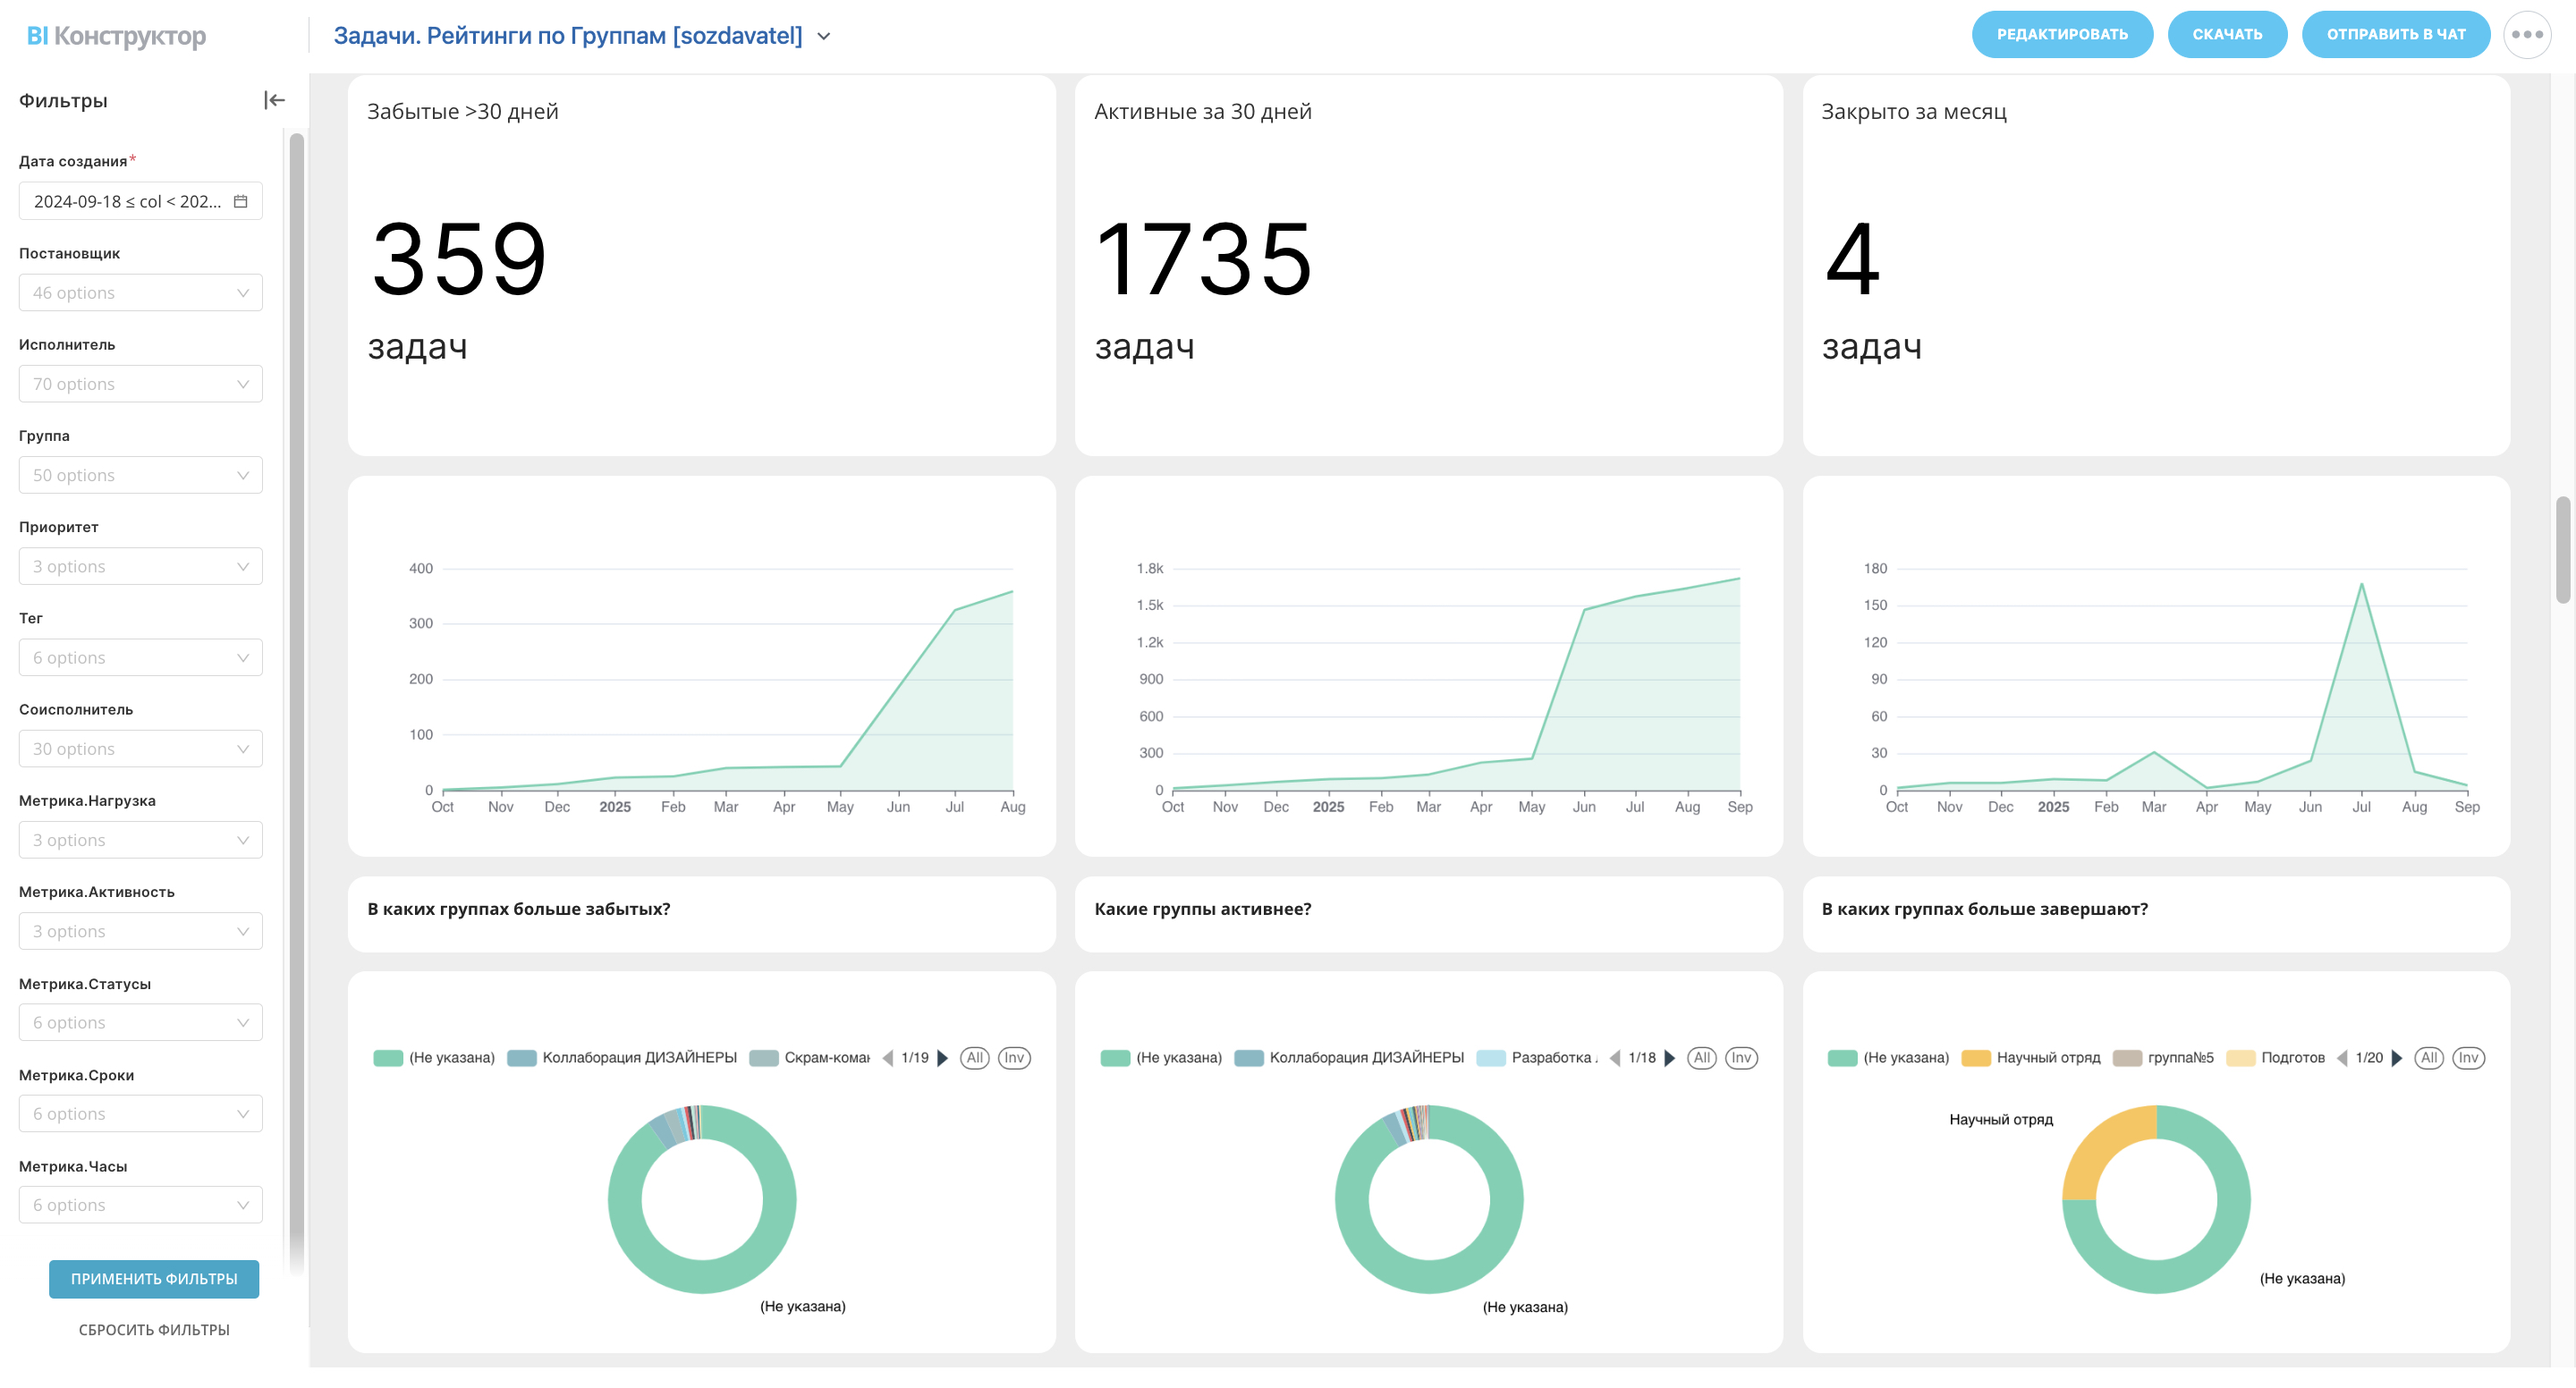Viewport: 2576px width, 1388px height.
Task: Click СБРОСИТЬ ФИЛЬТРЫ link
Action: (x=154, y=1330)
